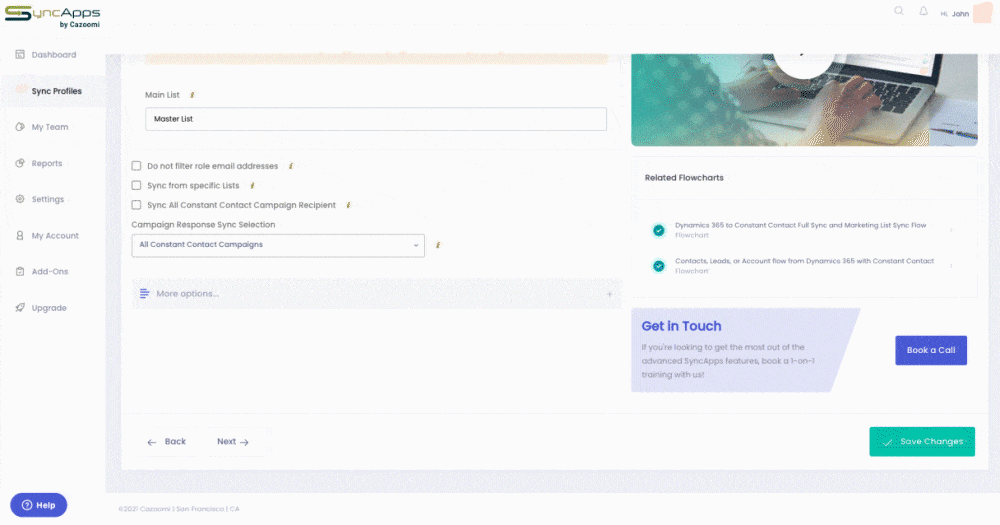1000x525 pixels.
Task: Click Book a Call button
Action: (x=931, y=350)
